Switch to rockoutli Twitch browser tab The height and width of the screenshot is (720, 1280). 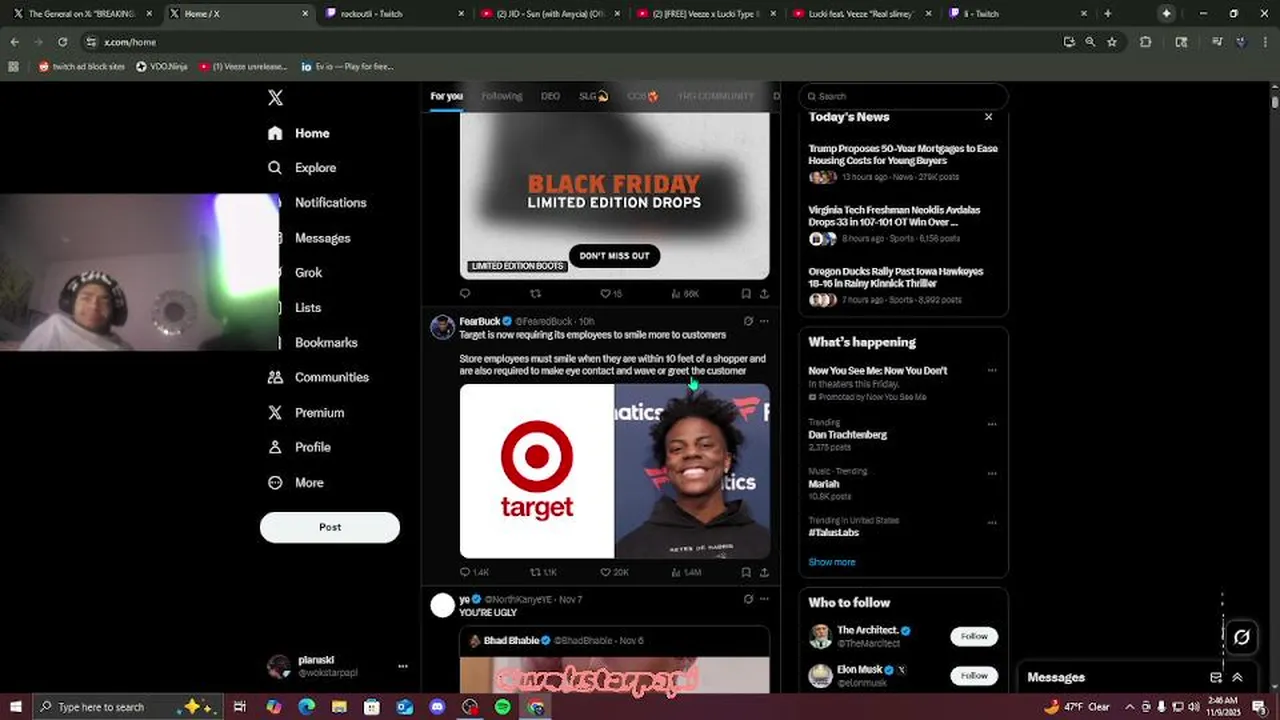tap(393, 14)
